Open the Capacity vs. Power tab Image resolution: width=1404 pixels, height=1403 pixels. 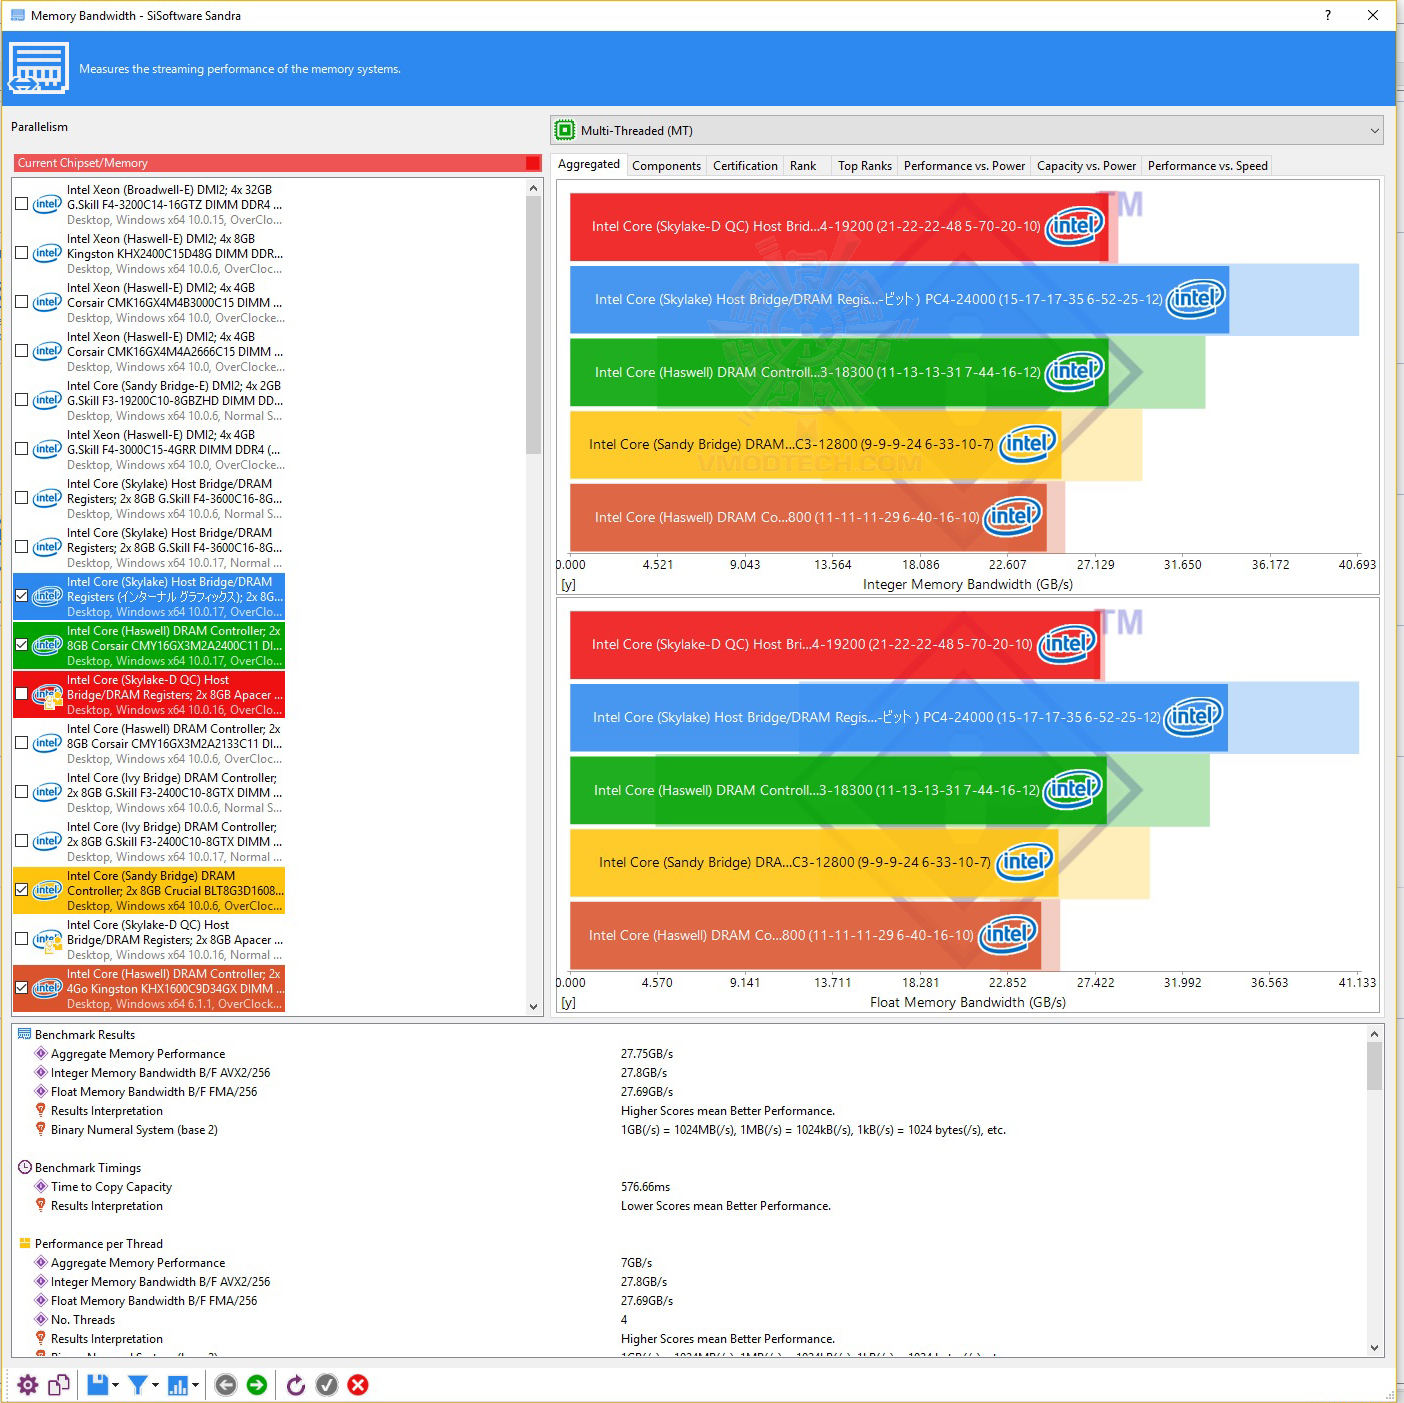click(x=1086, y=166)
